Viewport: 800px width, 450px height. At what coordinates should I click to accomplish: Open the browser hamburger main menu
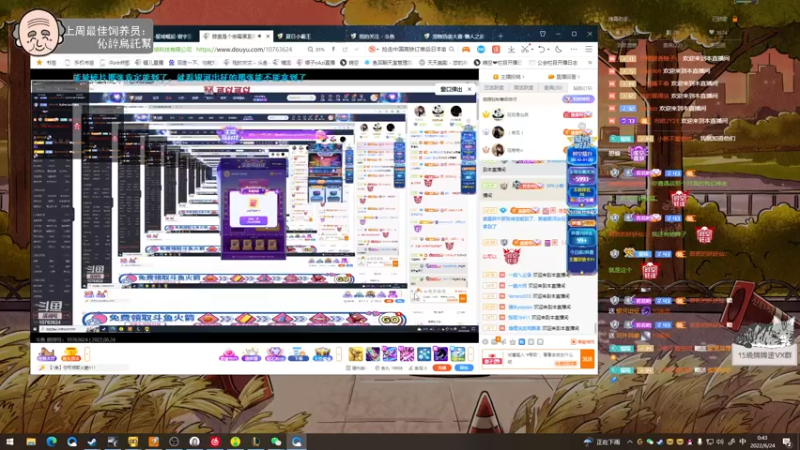(x=589, y=49)
